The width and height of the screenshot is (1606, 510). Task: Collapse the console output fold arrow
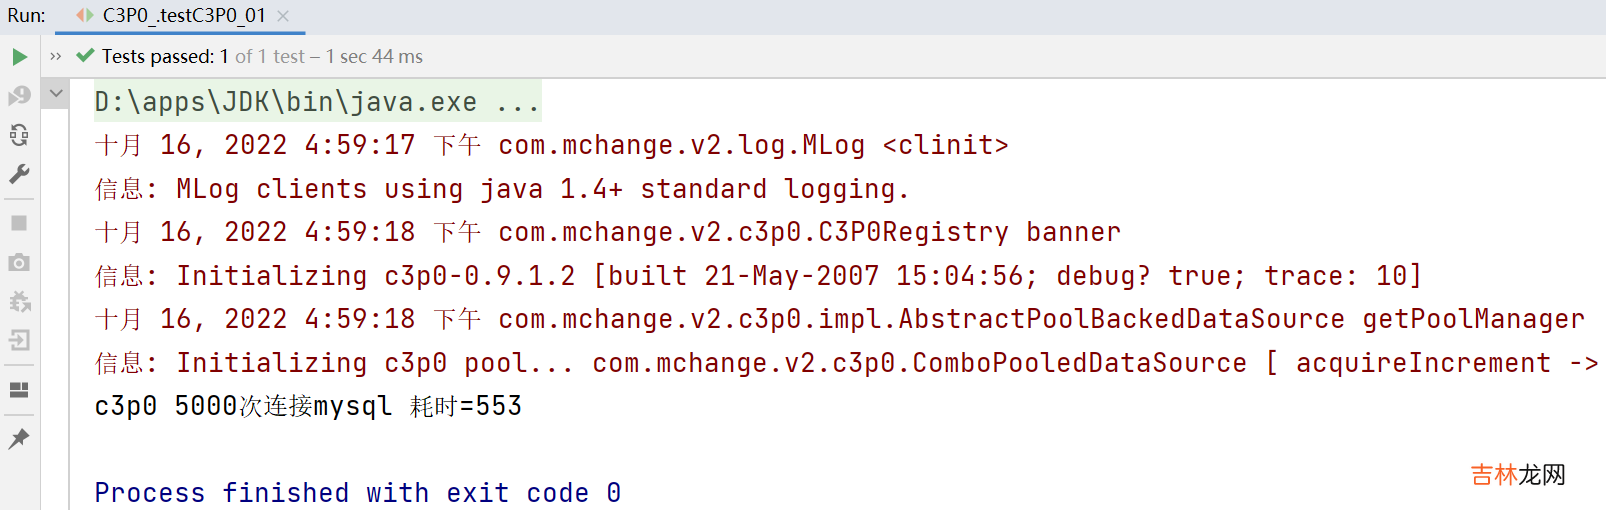(56, 94)
